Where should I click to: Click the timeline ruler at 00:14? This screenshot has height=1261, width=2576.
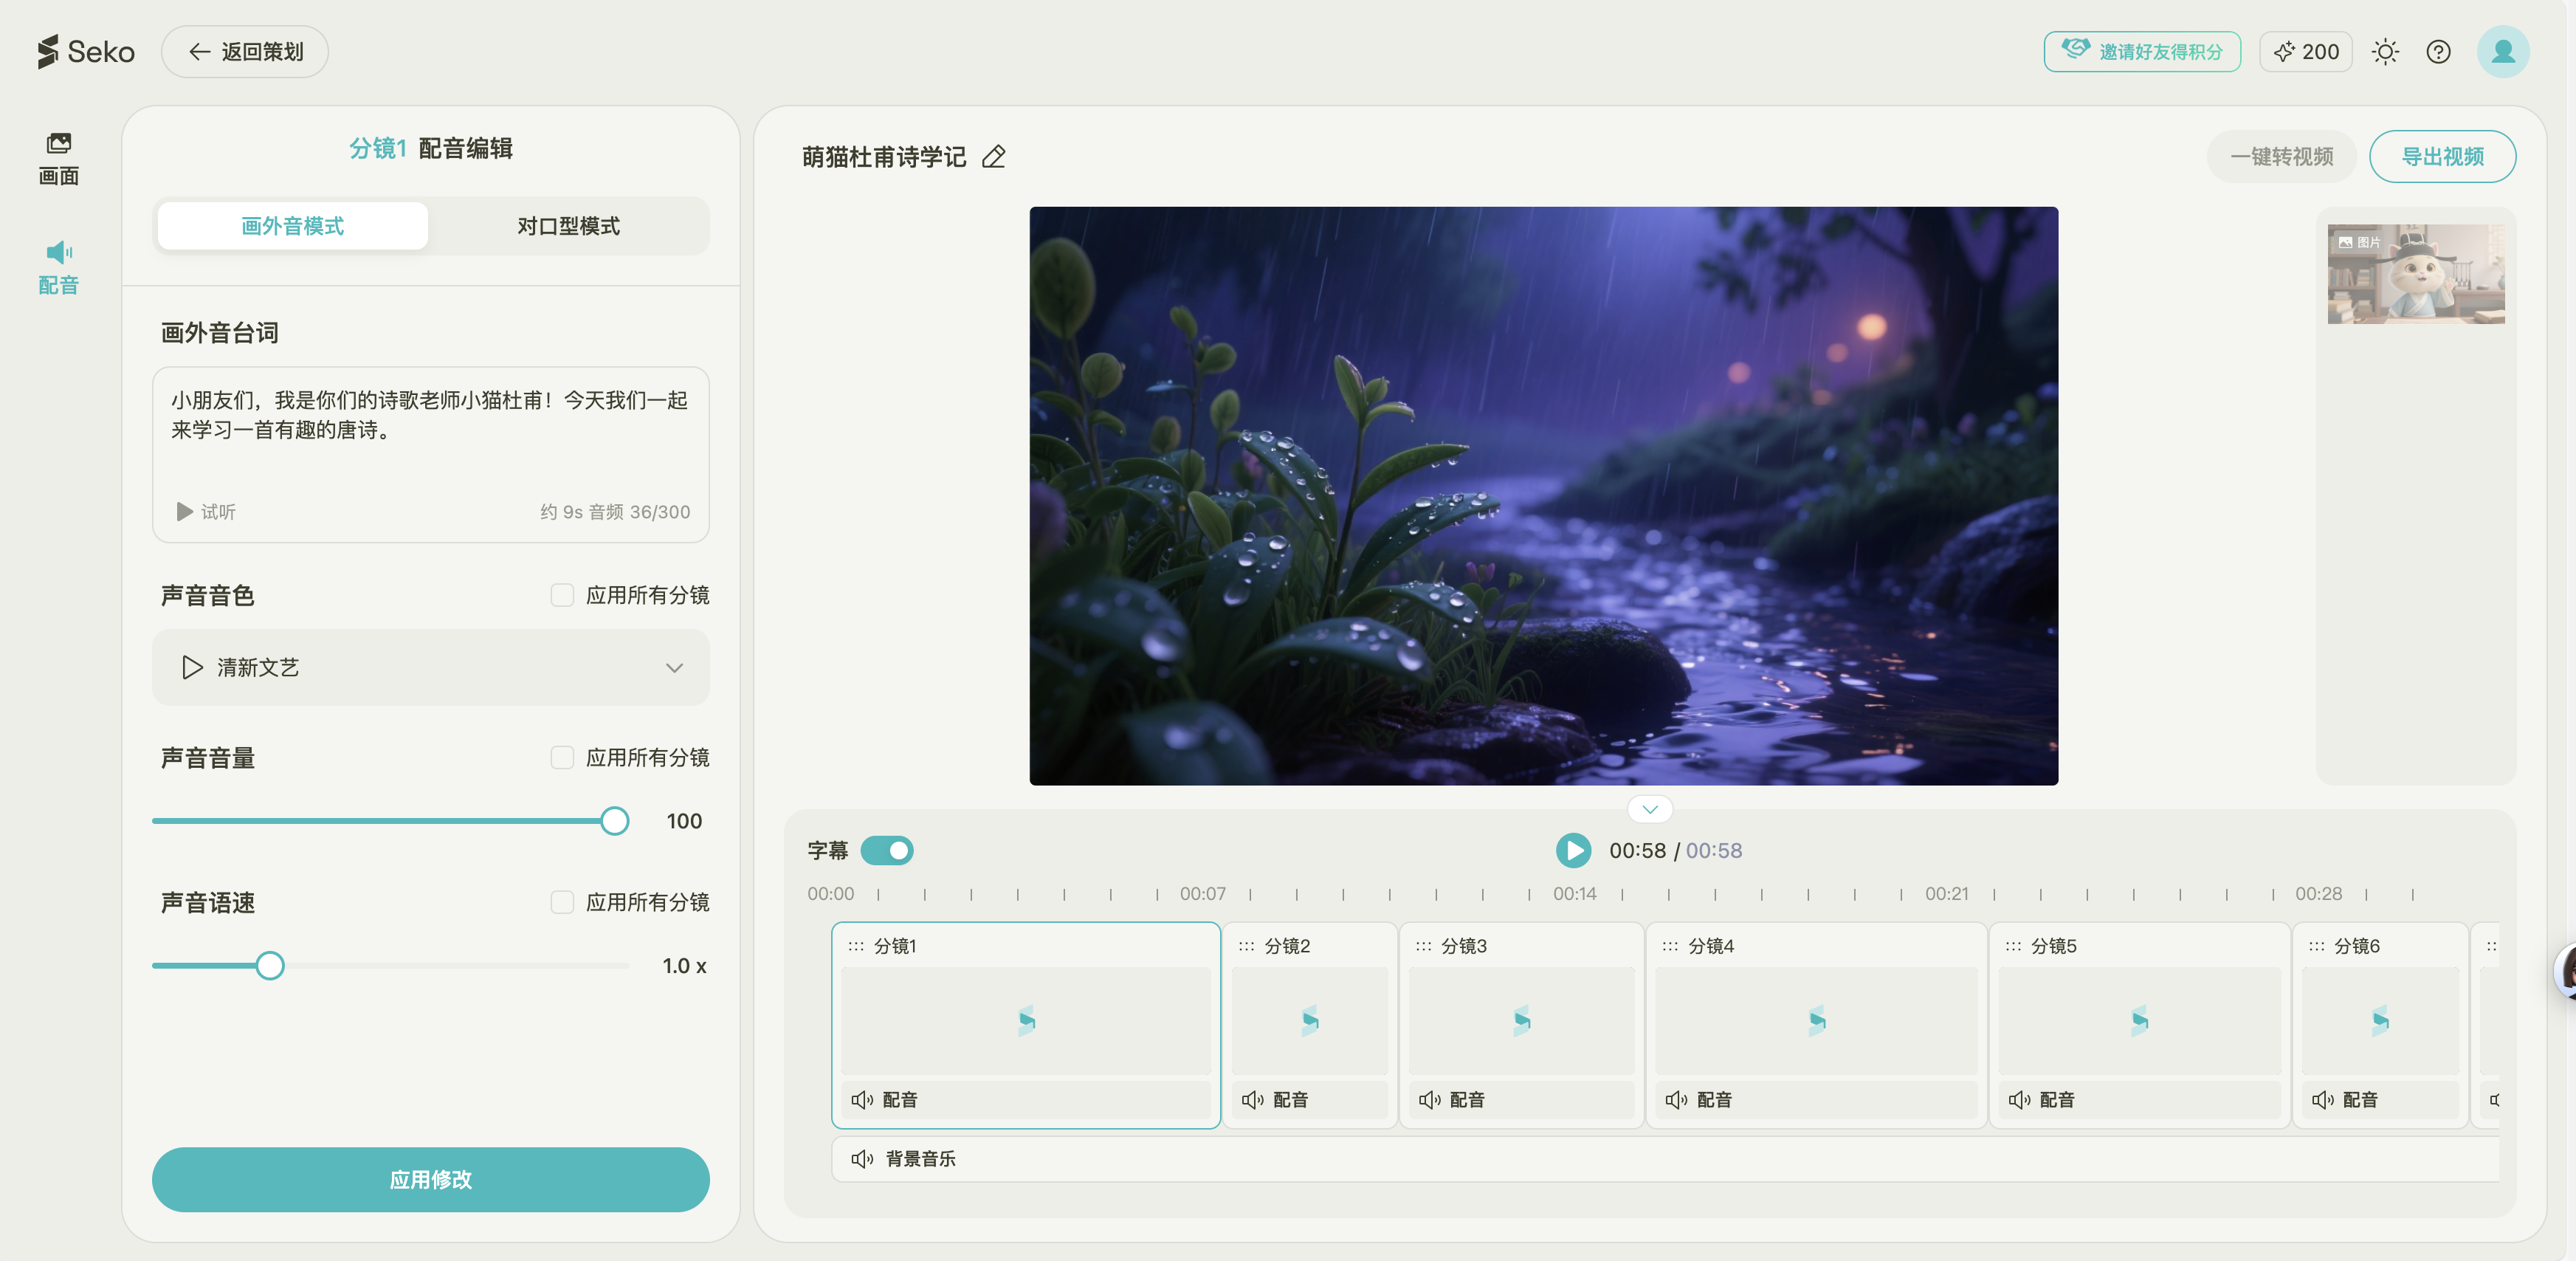(x=1574, y=893)
